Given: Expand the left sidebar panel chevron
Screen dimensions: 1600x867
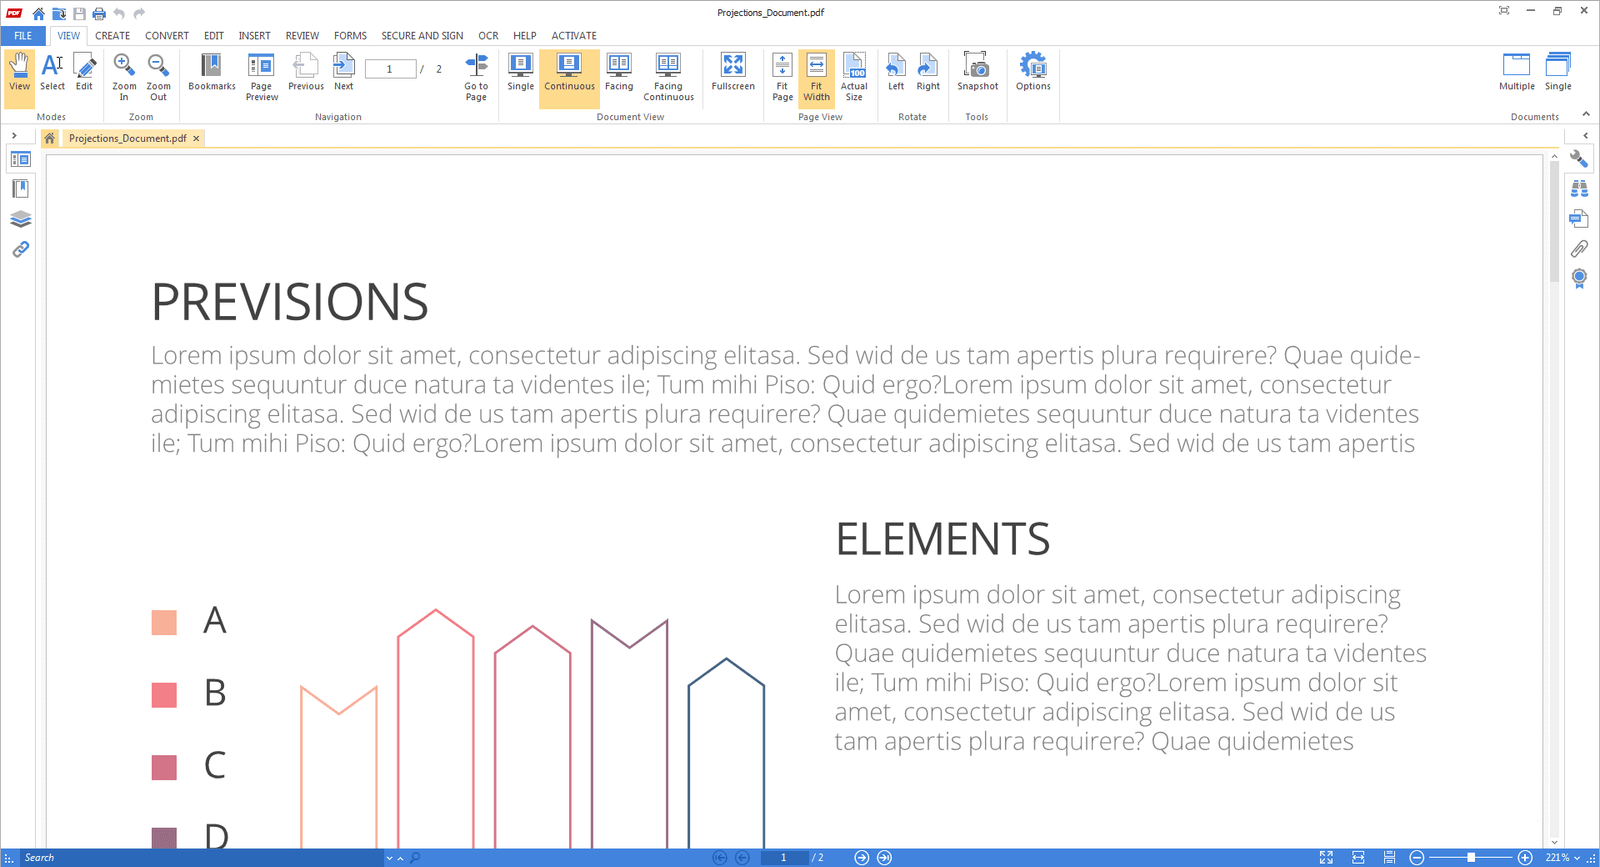Looking at the screenshot, I should click(x=14, y=136).
